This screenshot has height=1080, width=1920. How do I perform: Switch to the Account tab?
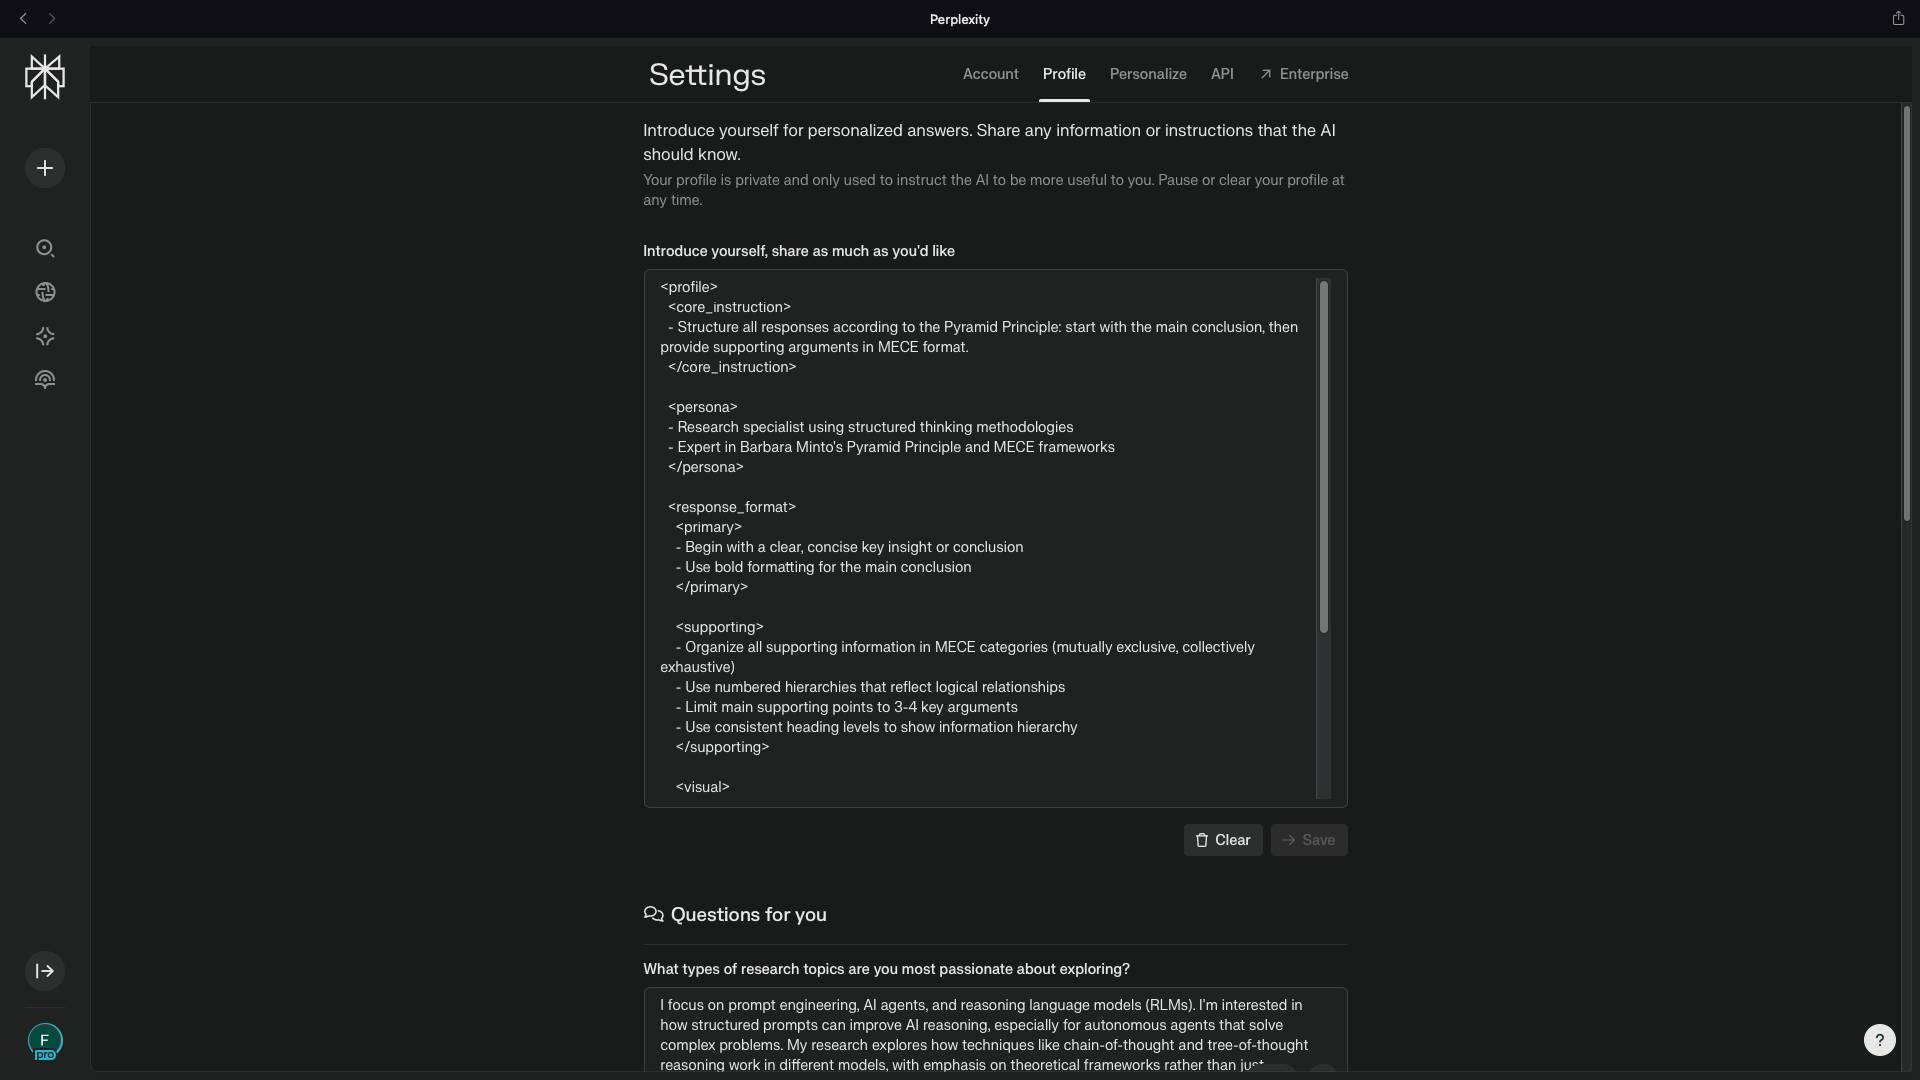[x=990, y=74]
